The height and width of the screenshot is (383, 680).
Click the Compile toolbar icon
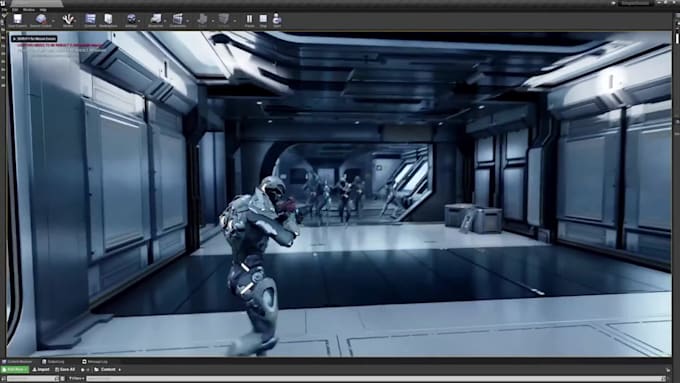[224, 20]
